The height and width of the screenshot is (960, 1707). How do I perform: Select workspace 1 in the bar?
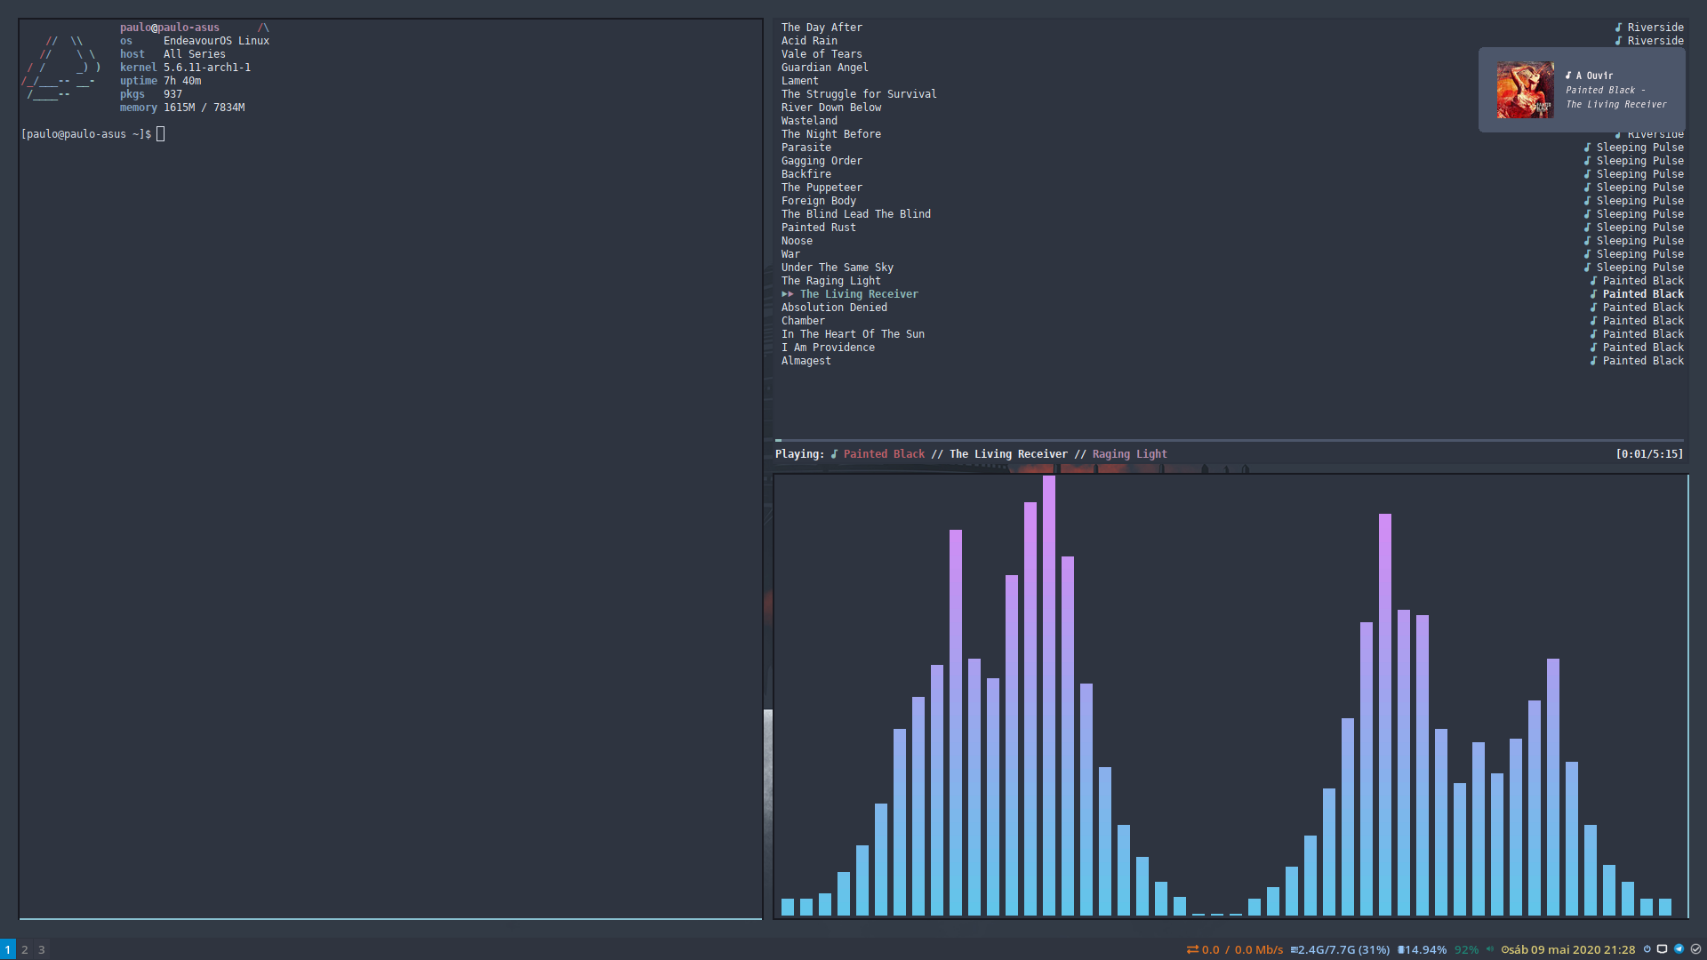tap(8, 949)
